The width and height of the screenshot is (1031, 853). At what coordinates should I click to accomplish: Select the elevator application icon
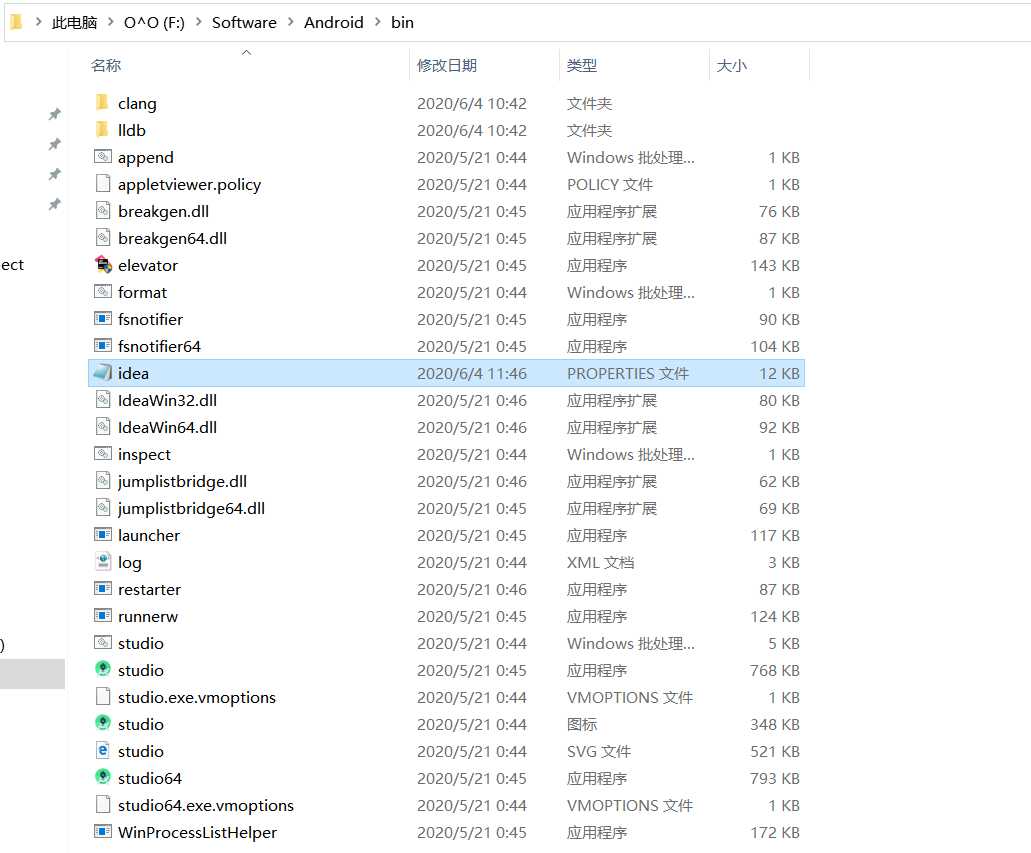click(x=103, y=264)
